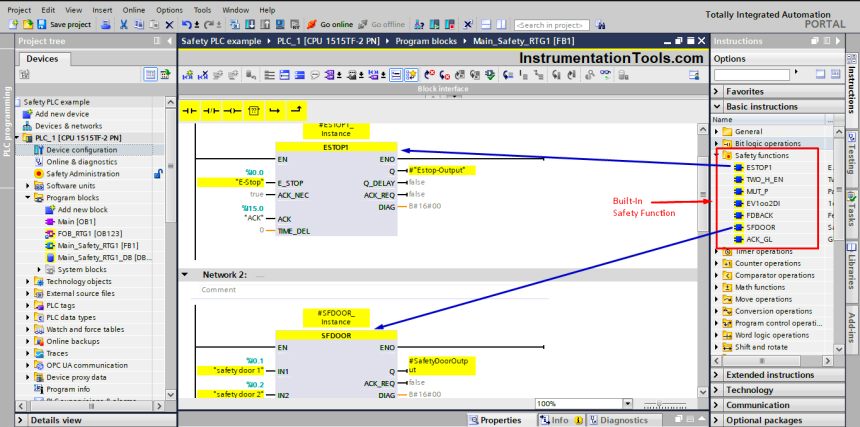860x427 pixels.
Task: Insert a normally closed contact
Action: coord(211,111)
